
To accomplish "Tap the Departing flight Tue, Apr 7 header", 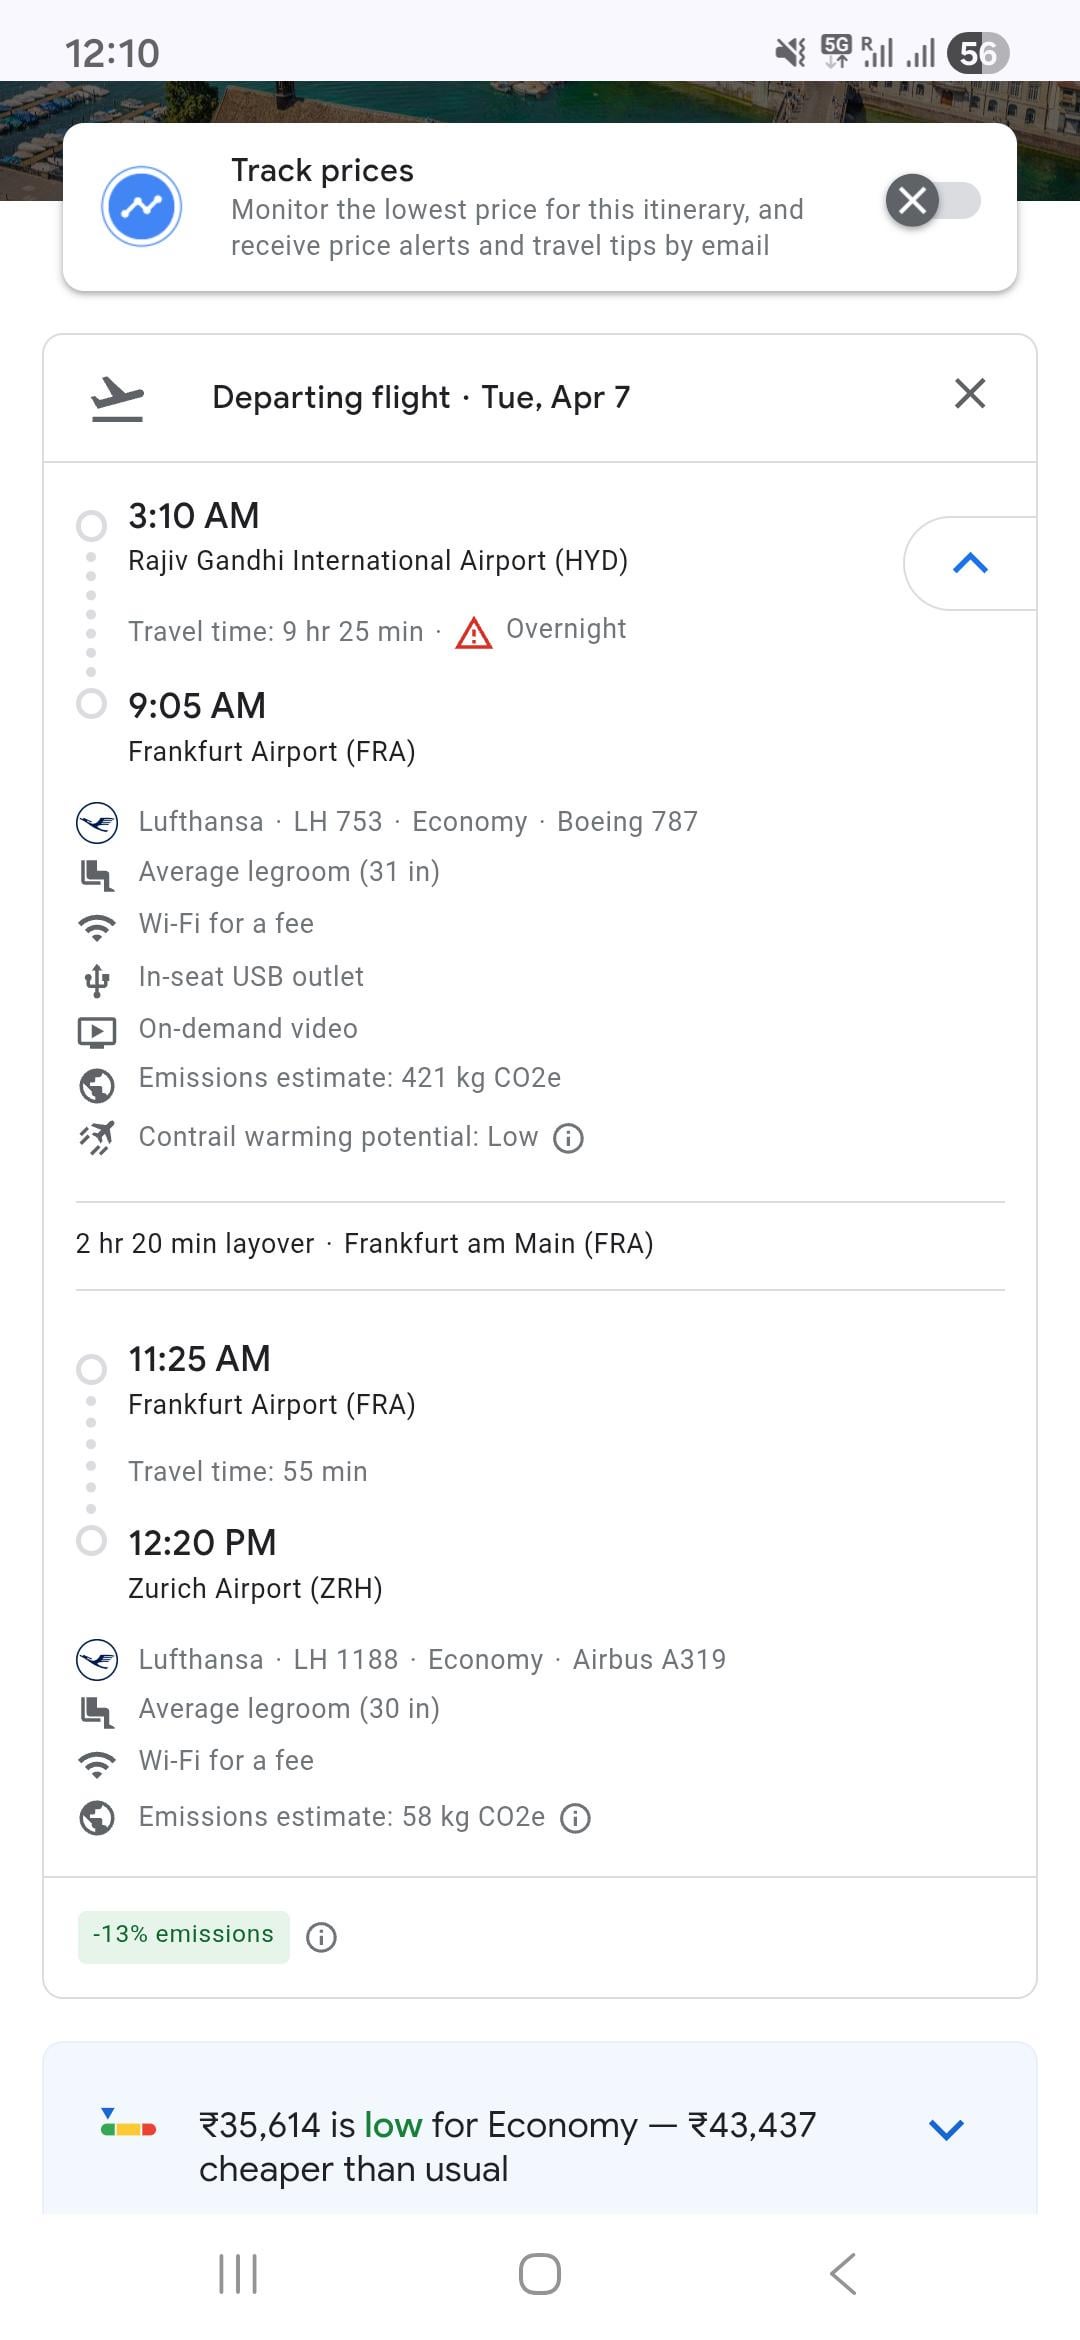I will click(421, 398).
